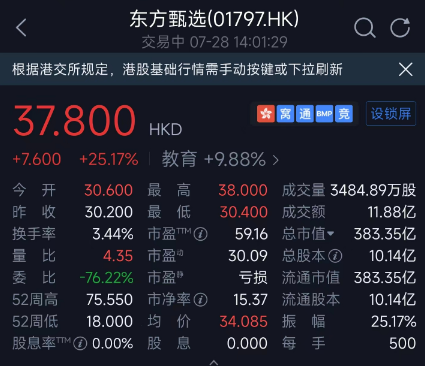This screenshot has width=425, height=366.
Task: Select 量比 value 4.35
Action: (118, 256)
